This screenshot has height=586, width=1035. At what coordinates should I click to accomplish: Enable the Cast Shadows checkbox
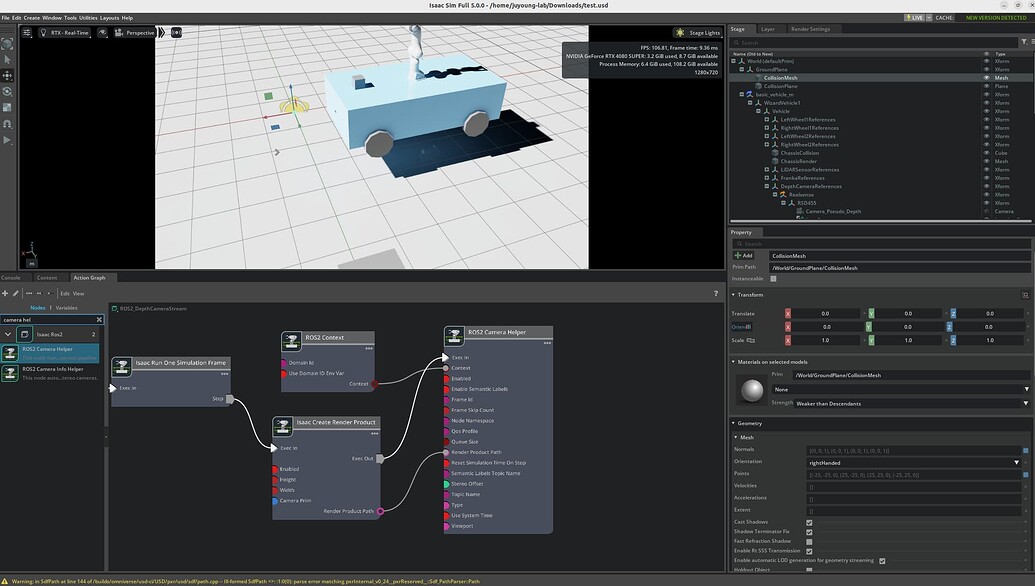tap(810, 521)
